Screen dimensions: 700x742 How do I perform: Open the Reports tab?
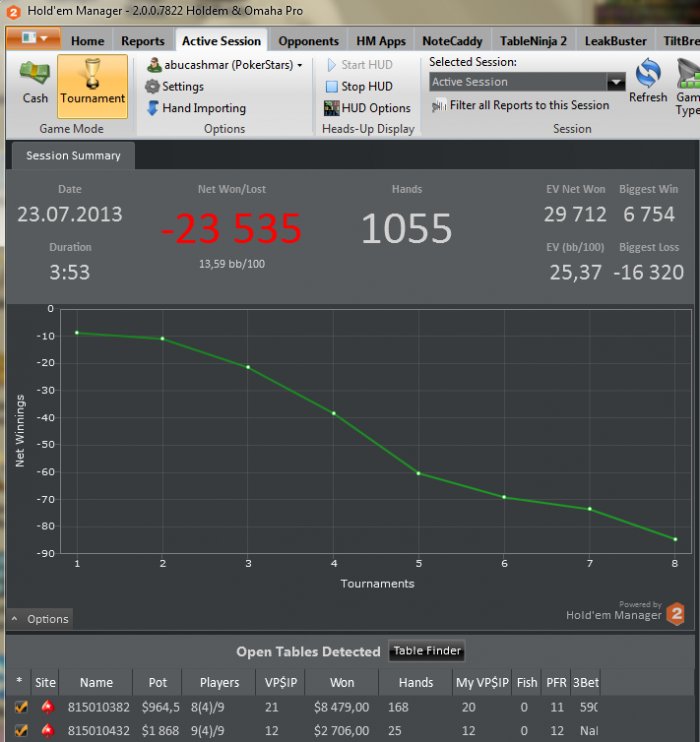click(x=142, y=41)
